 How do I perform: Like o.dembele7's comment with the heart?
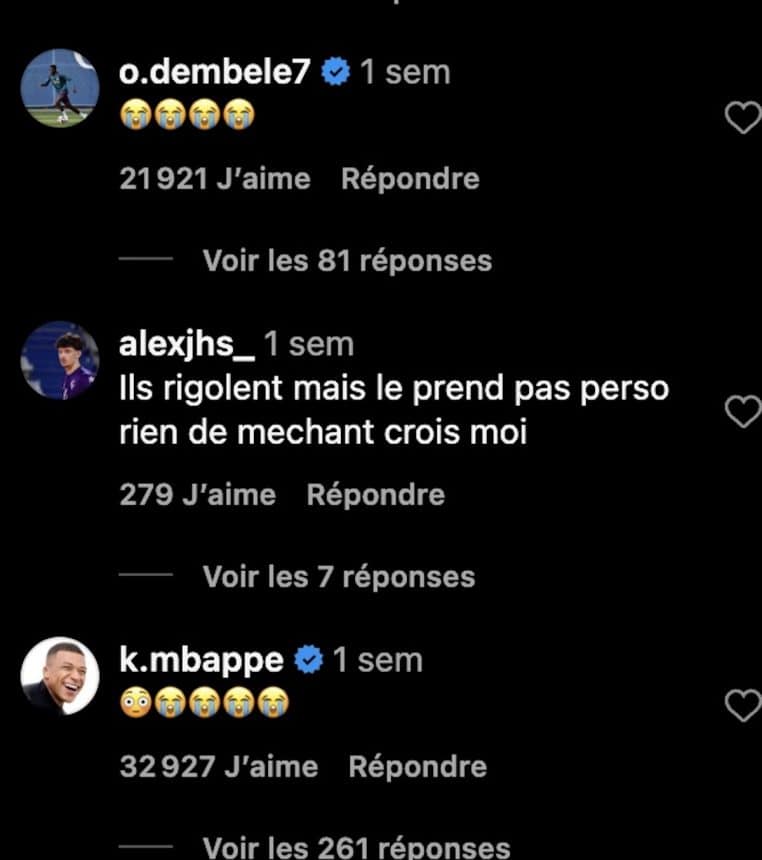click(x=742, y=119)
